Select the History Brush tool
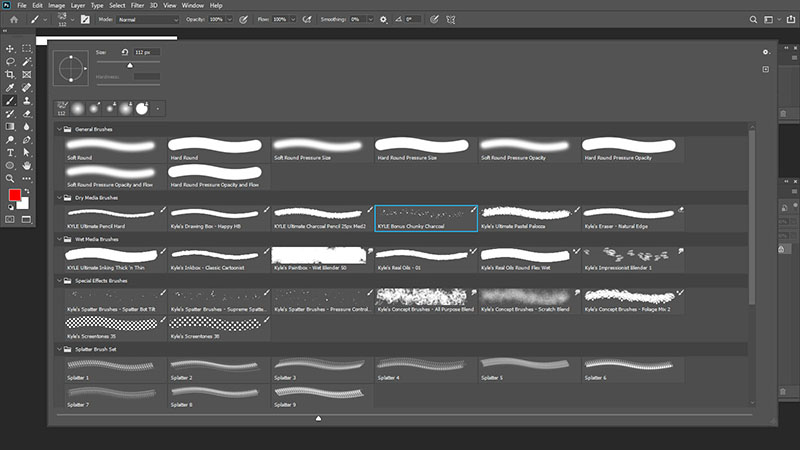The width and height of the screenshot is (800, 450). [x=10, y=114]
